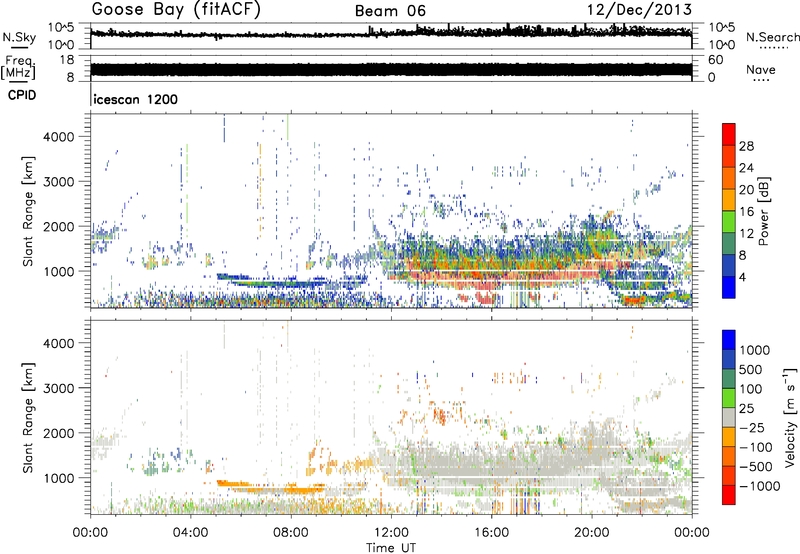Click the '-100' velocity colorbar label
Screen dimensions: 800x554
tap(756, 447)
